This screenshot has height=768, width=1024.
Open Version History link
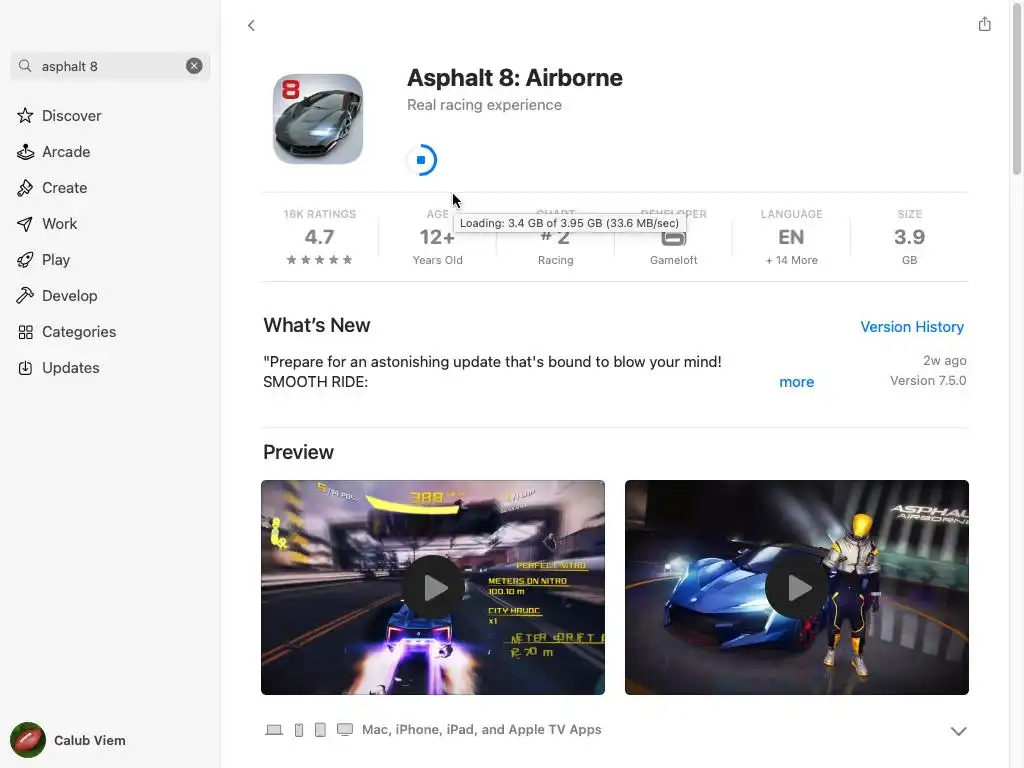(x=912, y=327)
